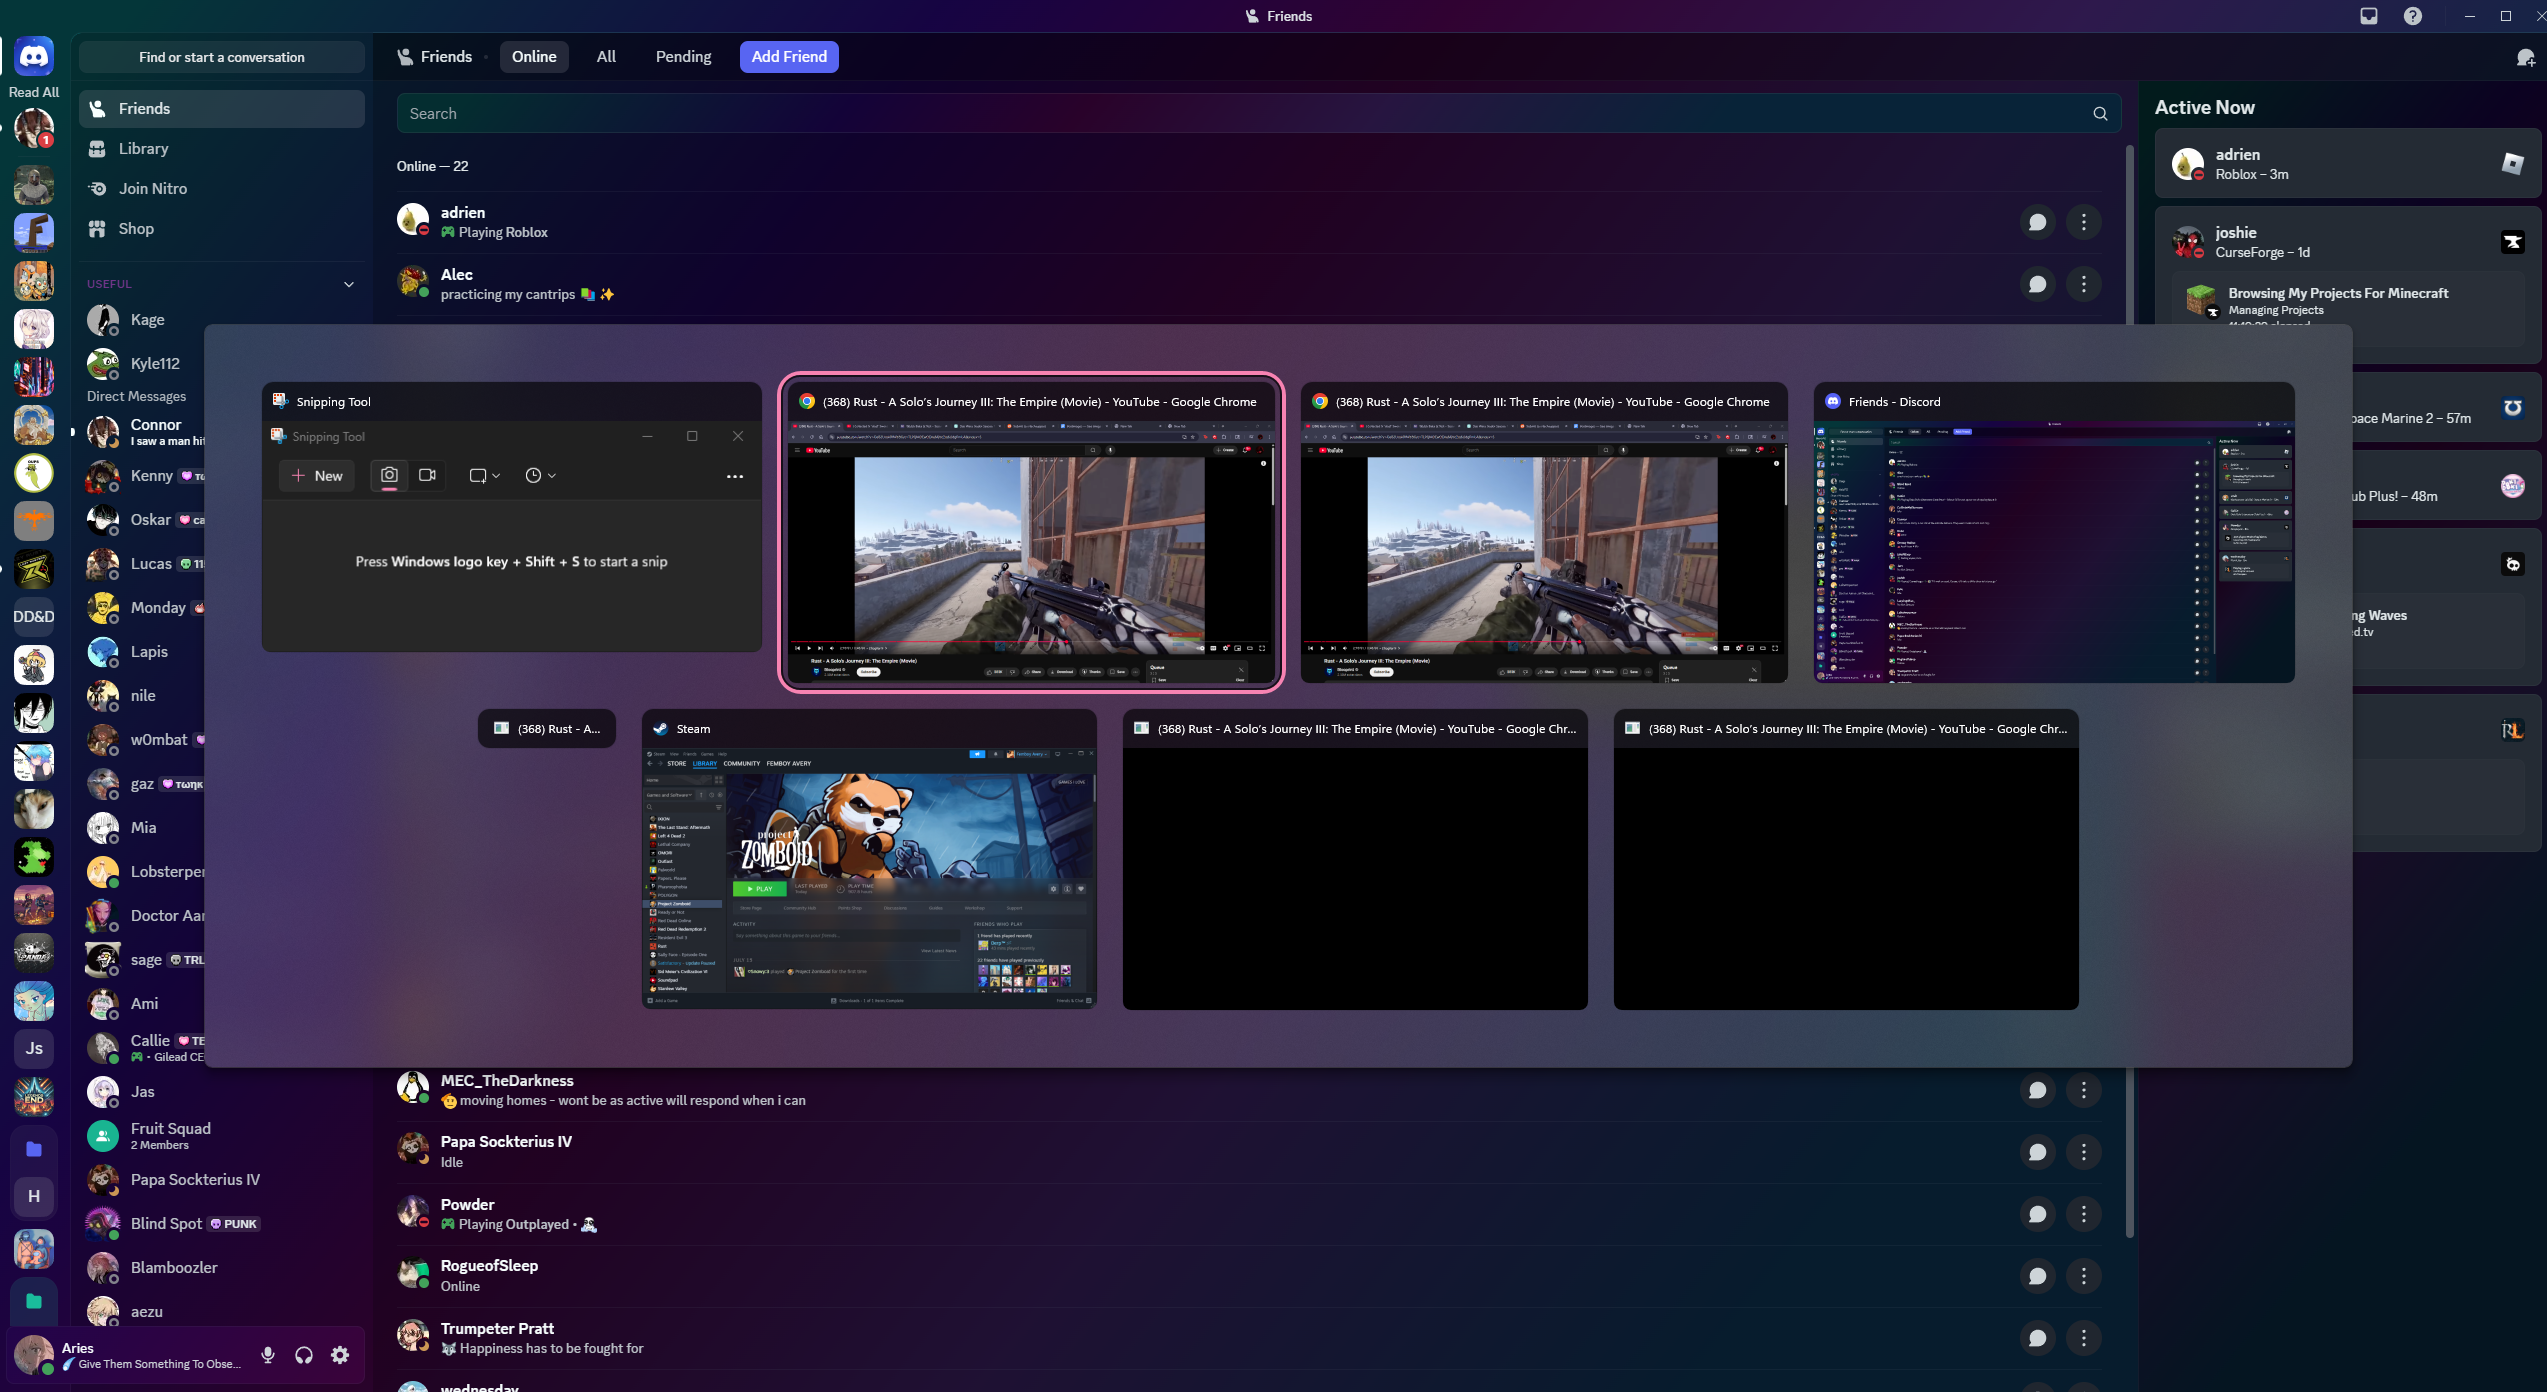Open snip delay timer dropdown
Image resolution: width=2547 pixels, height=1392 pixels.
pyautogui.click(x=540, y=476)
